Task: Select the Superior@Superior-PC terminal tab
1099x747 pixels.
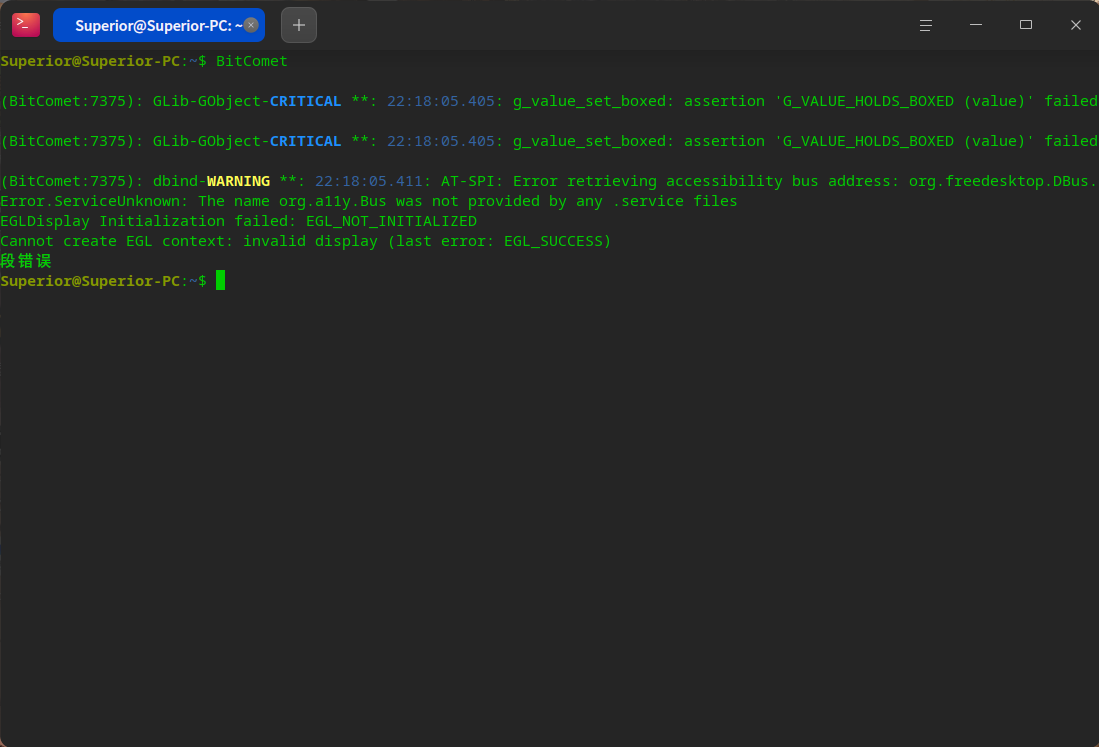Action: pos(158,25)
